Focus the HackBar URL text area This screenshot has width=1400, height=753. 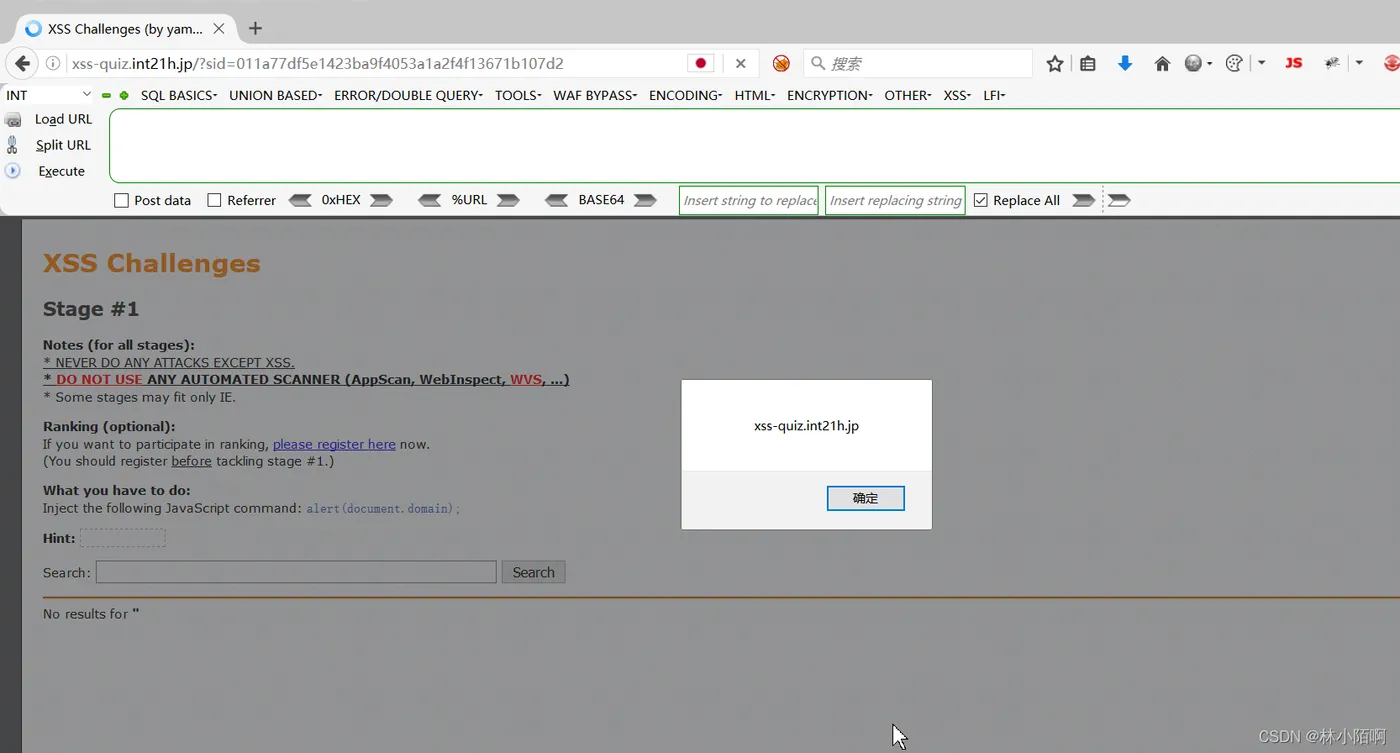(x=754, y=146)
